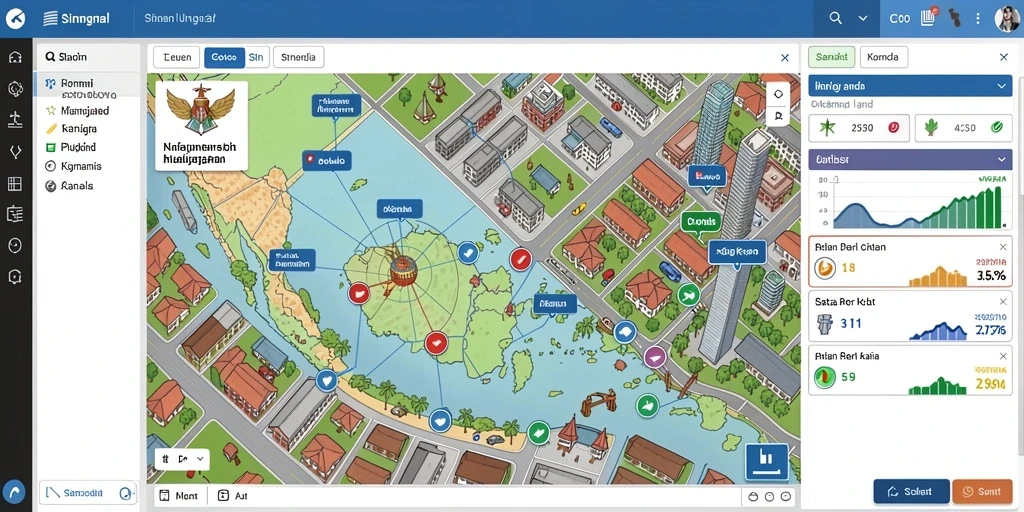Image resolution: width=1024 pixels, height=512 pixels.
Task: Collapse the Hanigy anda section chevron
Action: 1001,86
